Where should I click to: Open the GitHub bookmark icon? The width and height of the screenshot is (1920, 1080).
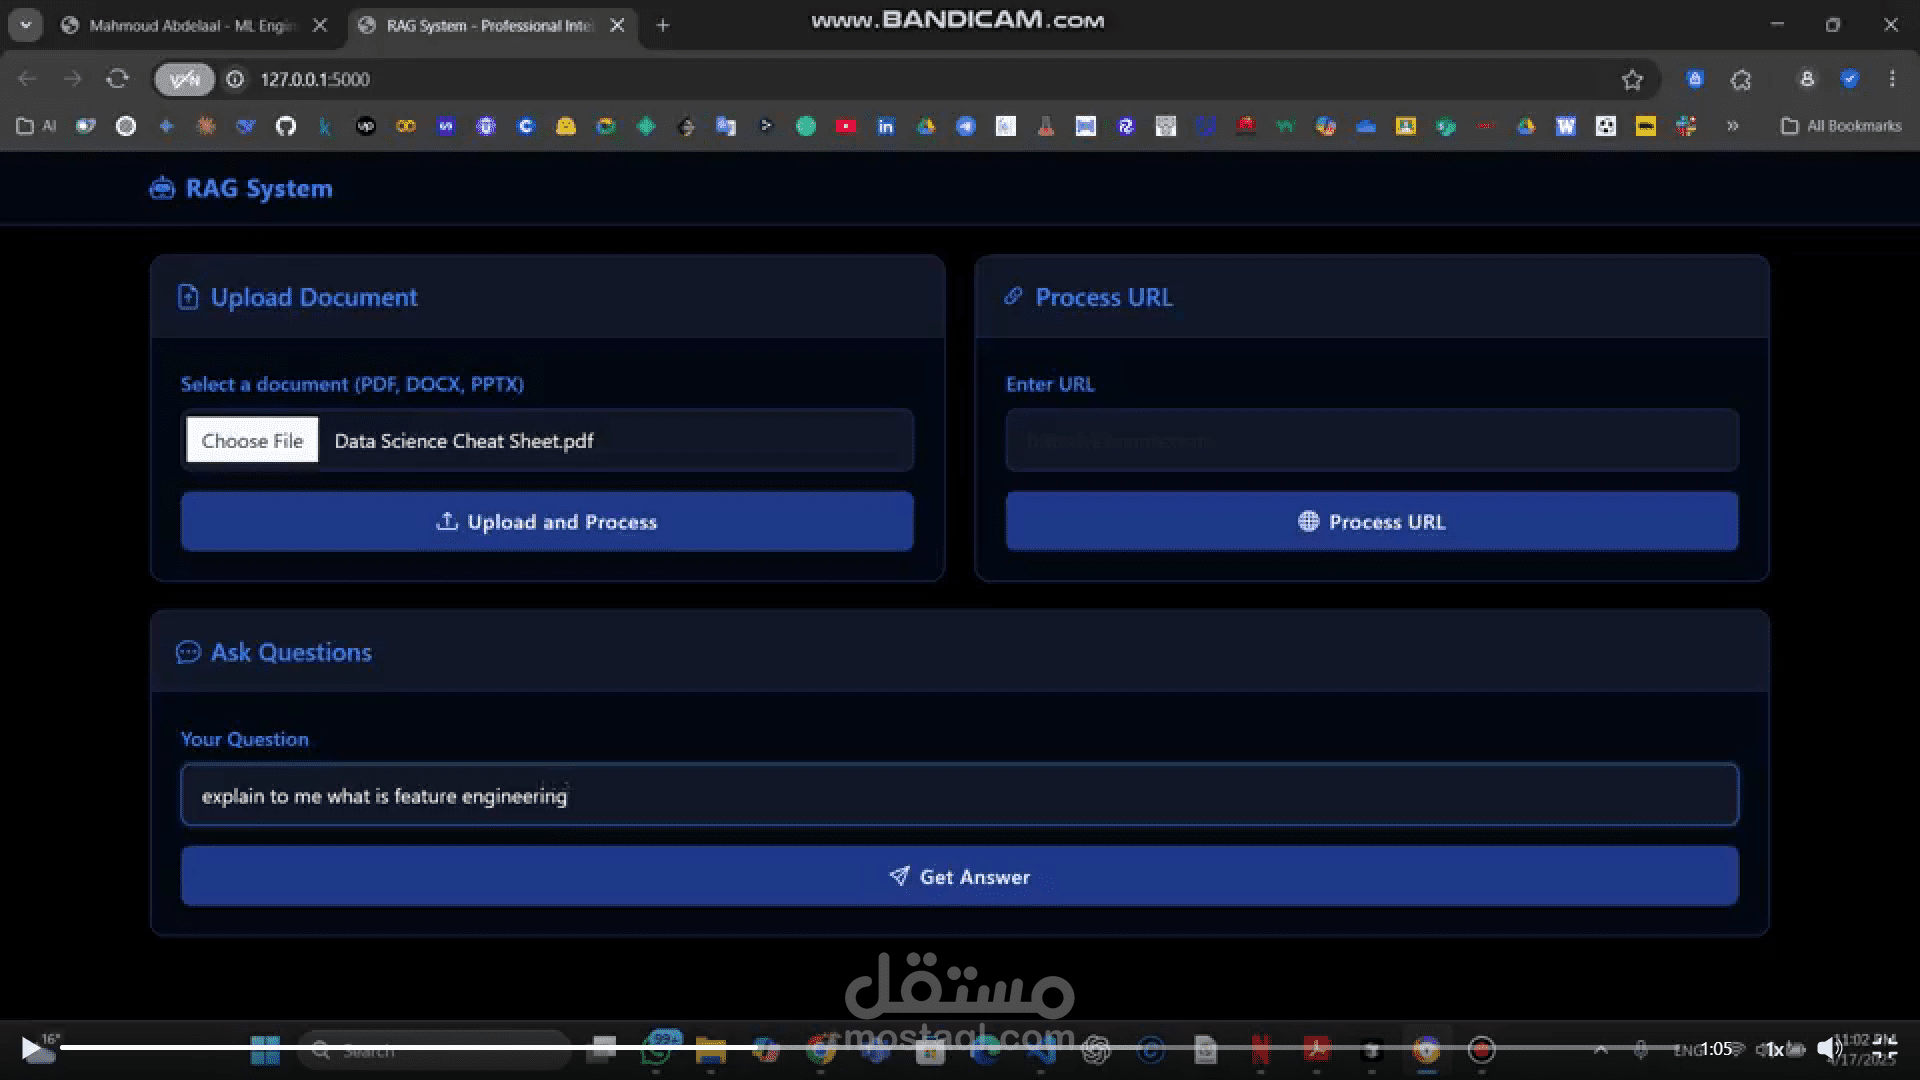(286, 126)
